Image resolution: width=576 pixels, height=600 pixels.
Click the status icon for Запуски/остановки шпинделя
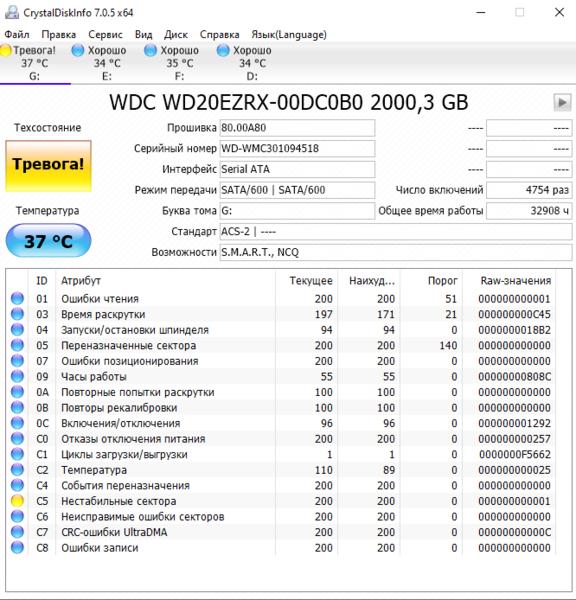[x=17, y=330]
